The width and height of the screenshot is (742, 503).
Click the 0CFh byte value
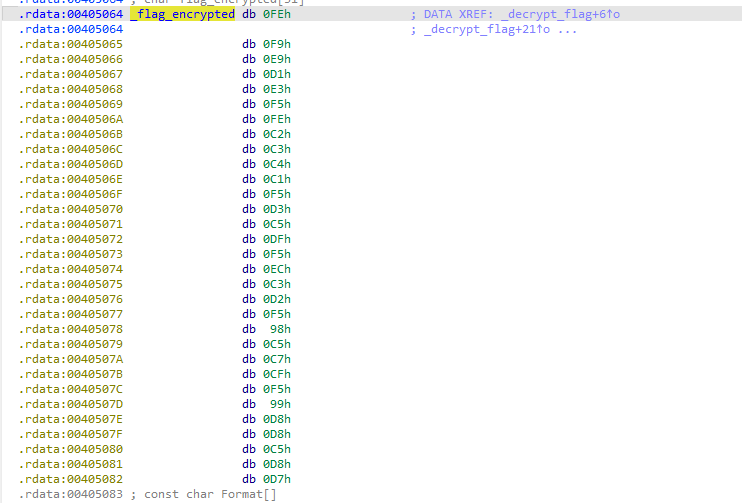click(277, 374)
